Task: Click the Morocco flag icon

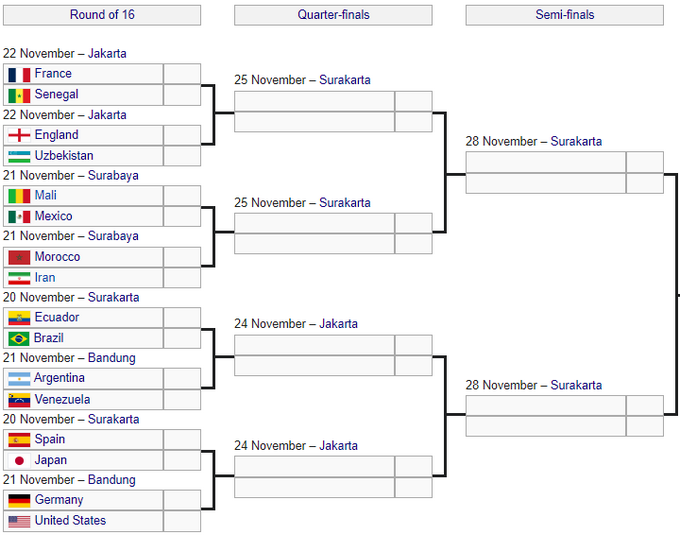Action: [x=18, y=257]
